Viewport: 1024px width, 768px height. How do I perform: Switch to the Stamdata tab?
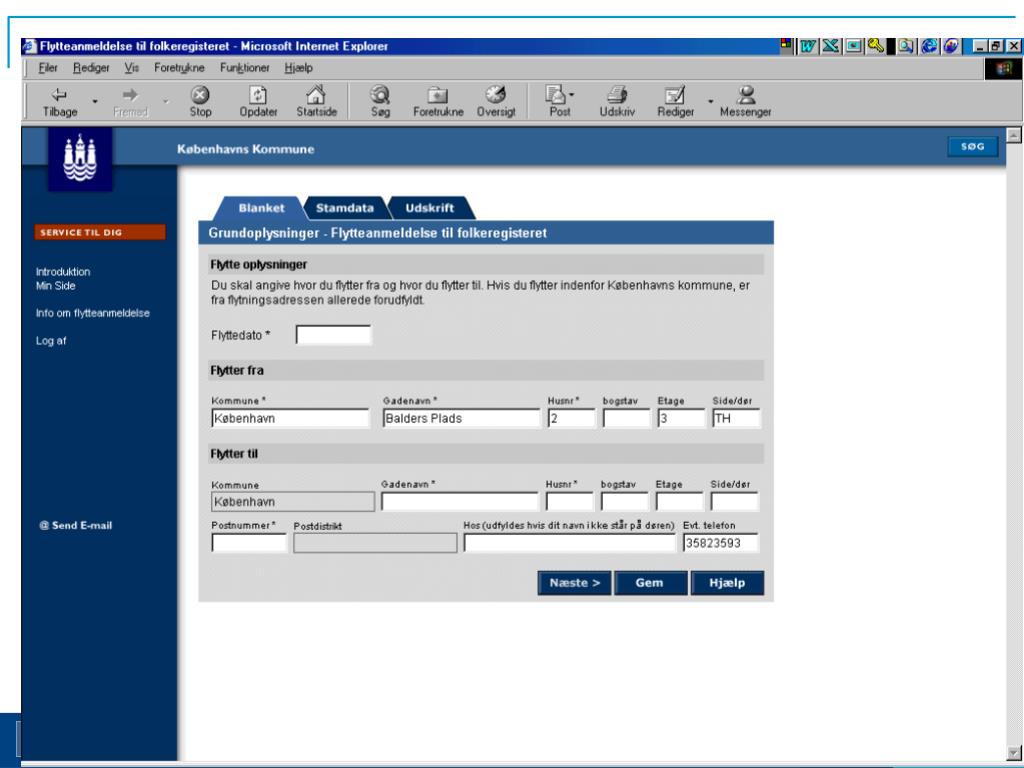pyautogui.click(x=344, y=208)
